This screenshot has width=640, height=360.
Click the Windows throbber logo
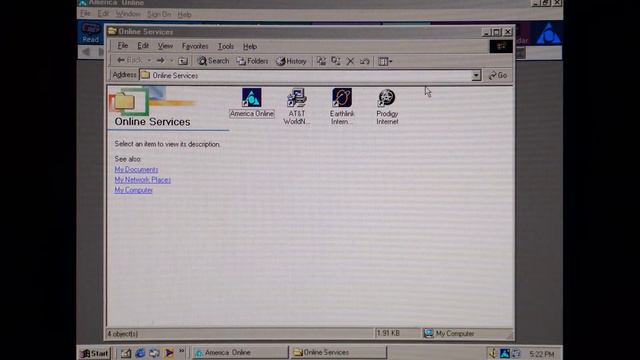pos(501,47)
